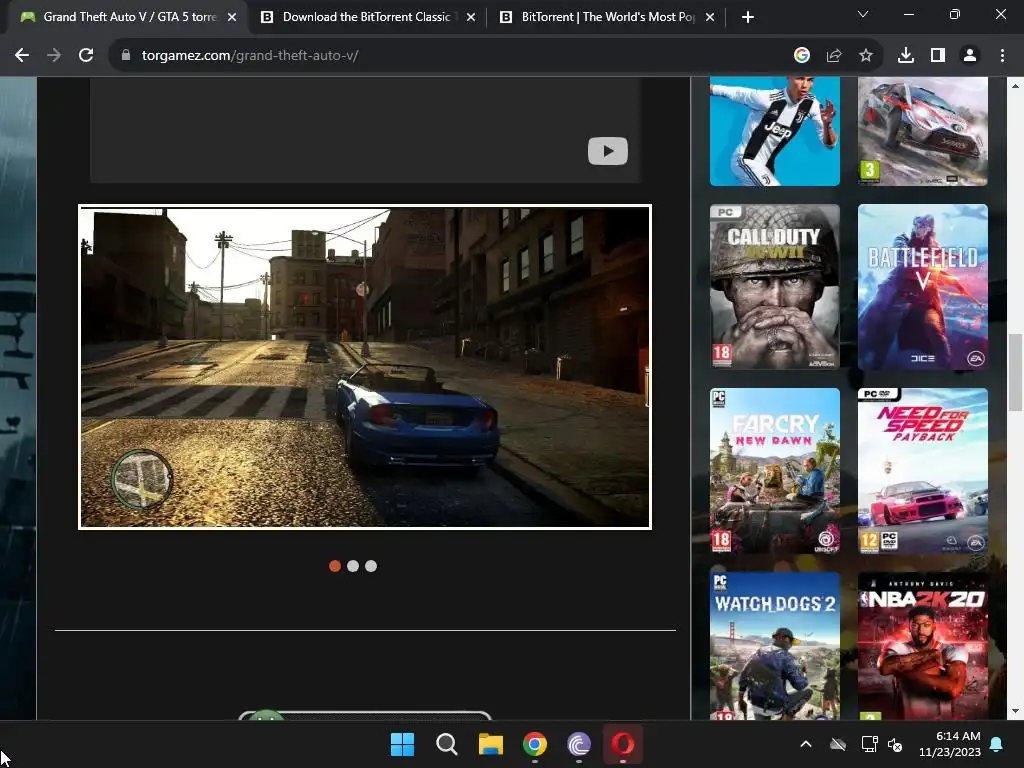Click the page vertical scrollbar thumb
Viewport: 1024px width, 768px height.
pos(1015,372)
